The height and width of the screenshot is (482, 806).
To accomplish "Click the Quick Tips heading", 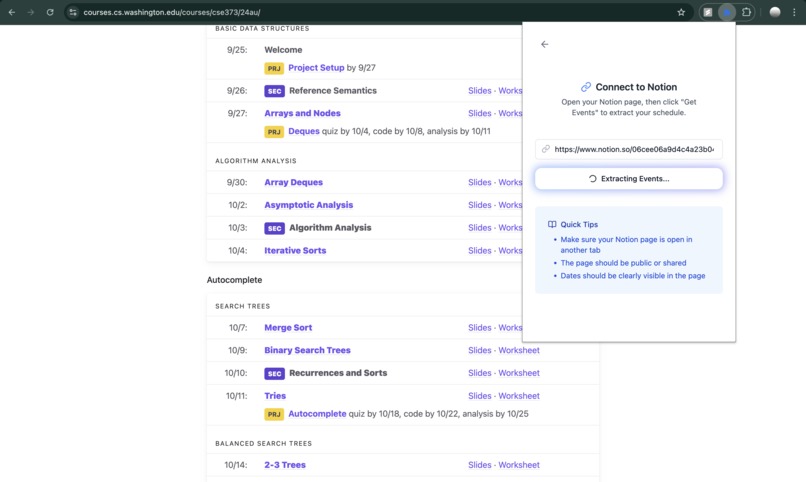I will (x=579, y=225).
